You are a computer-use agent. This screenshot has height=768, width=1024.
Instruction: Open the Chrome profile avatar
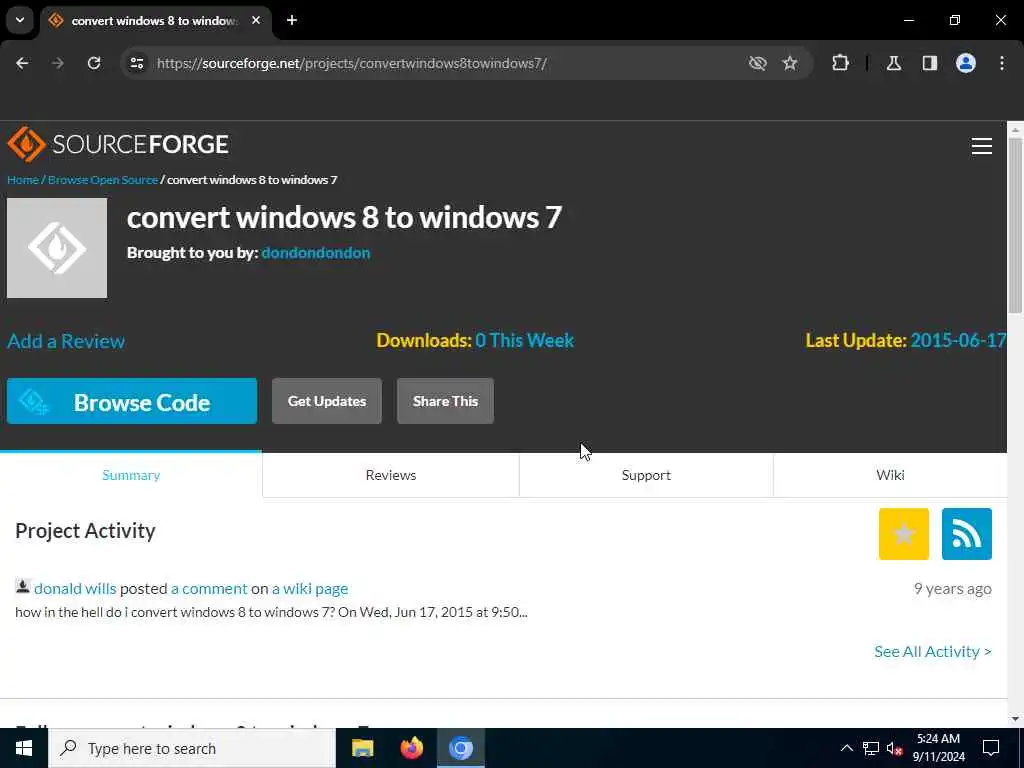coord(966,63)
